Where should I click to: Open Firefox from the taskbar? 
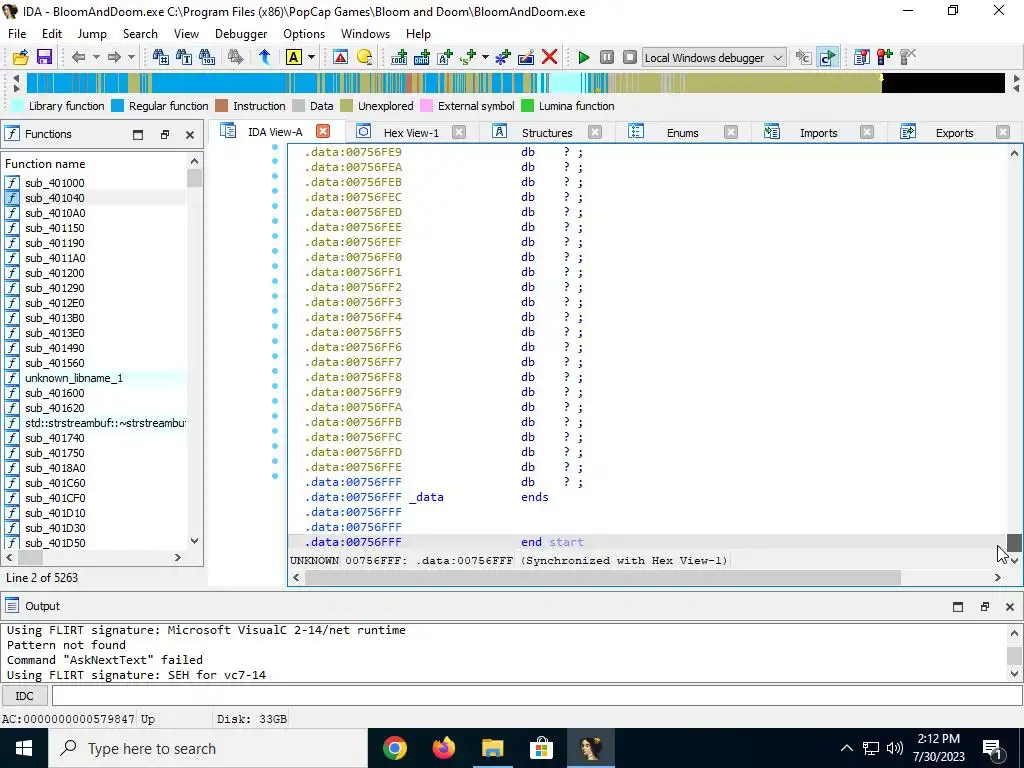443,748
